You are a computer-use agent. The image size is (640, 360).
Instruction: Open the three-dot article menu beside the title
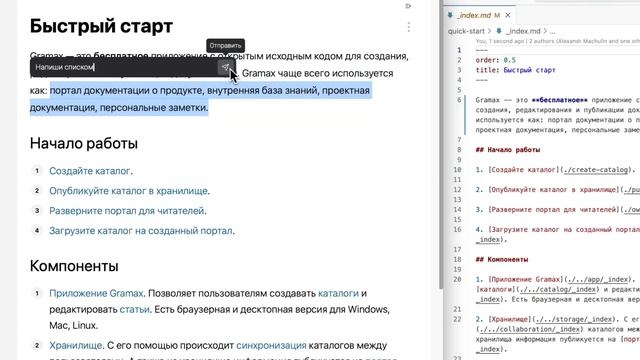(x=409, y=27)
